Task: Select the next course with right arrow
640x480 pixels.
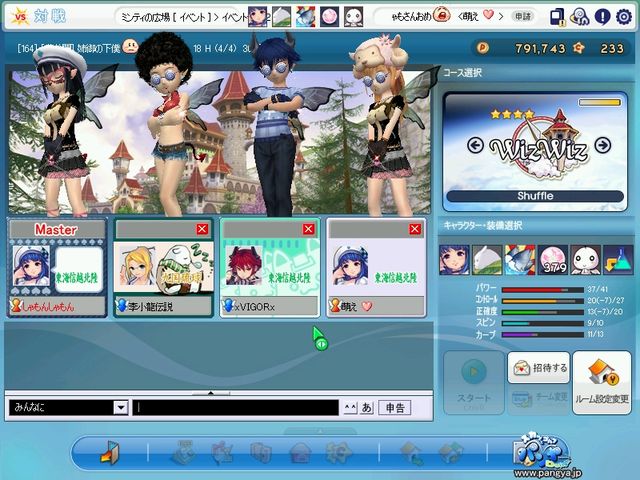Action: 603,144
